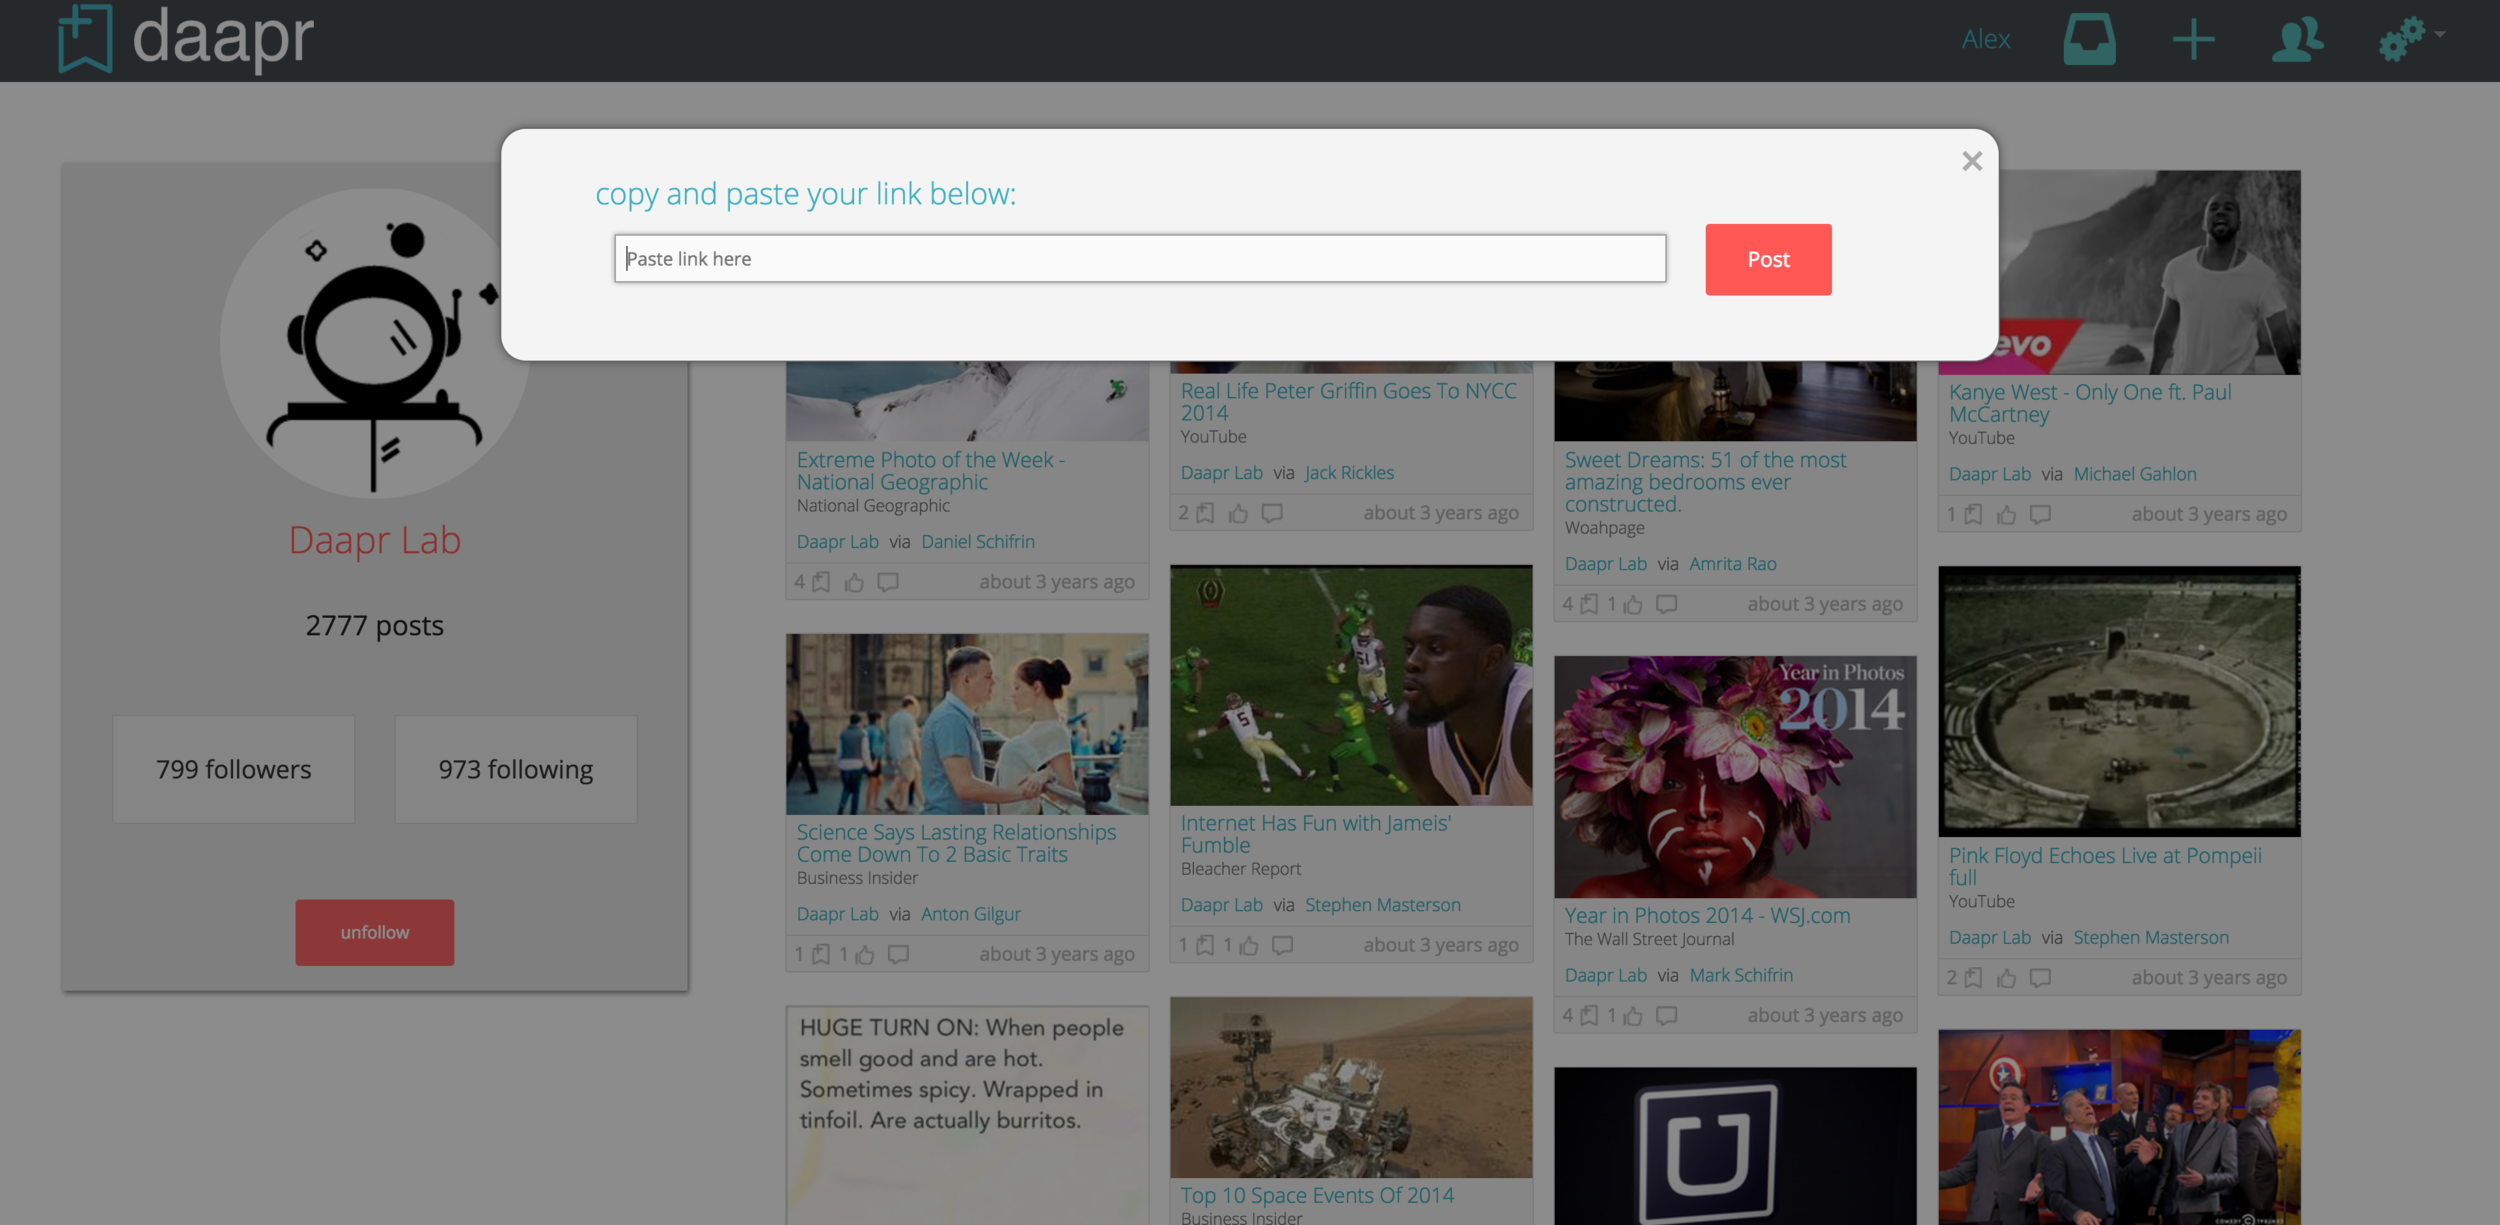This screenshot has height=1225, width=2500.
Task: Open the friends people icon in the header
Action: tap(2297, 39)
